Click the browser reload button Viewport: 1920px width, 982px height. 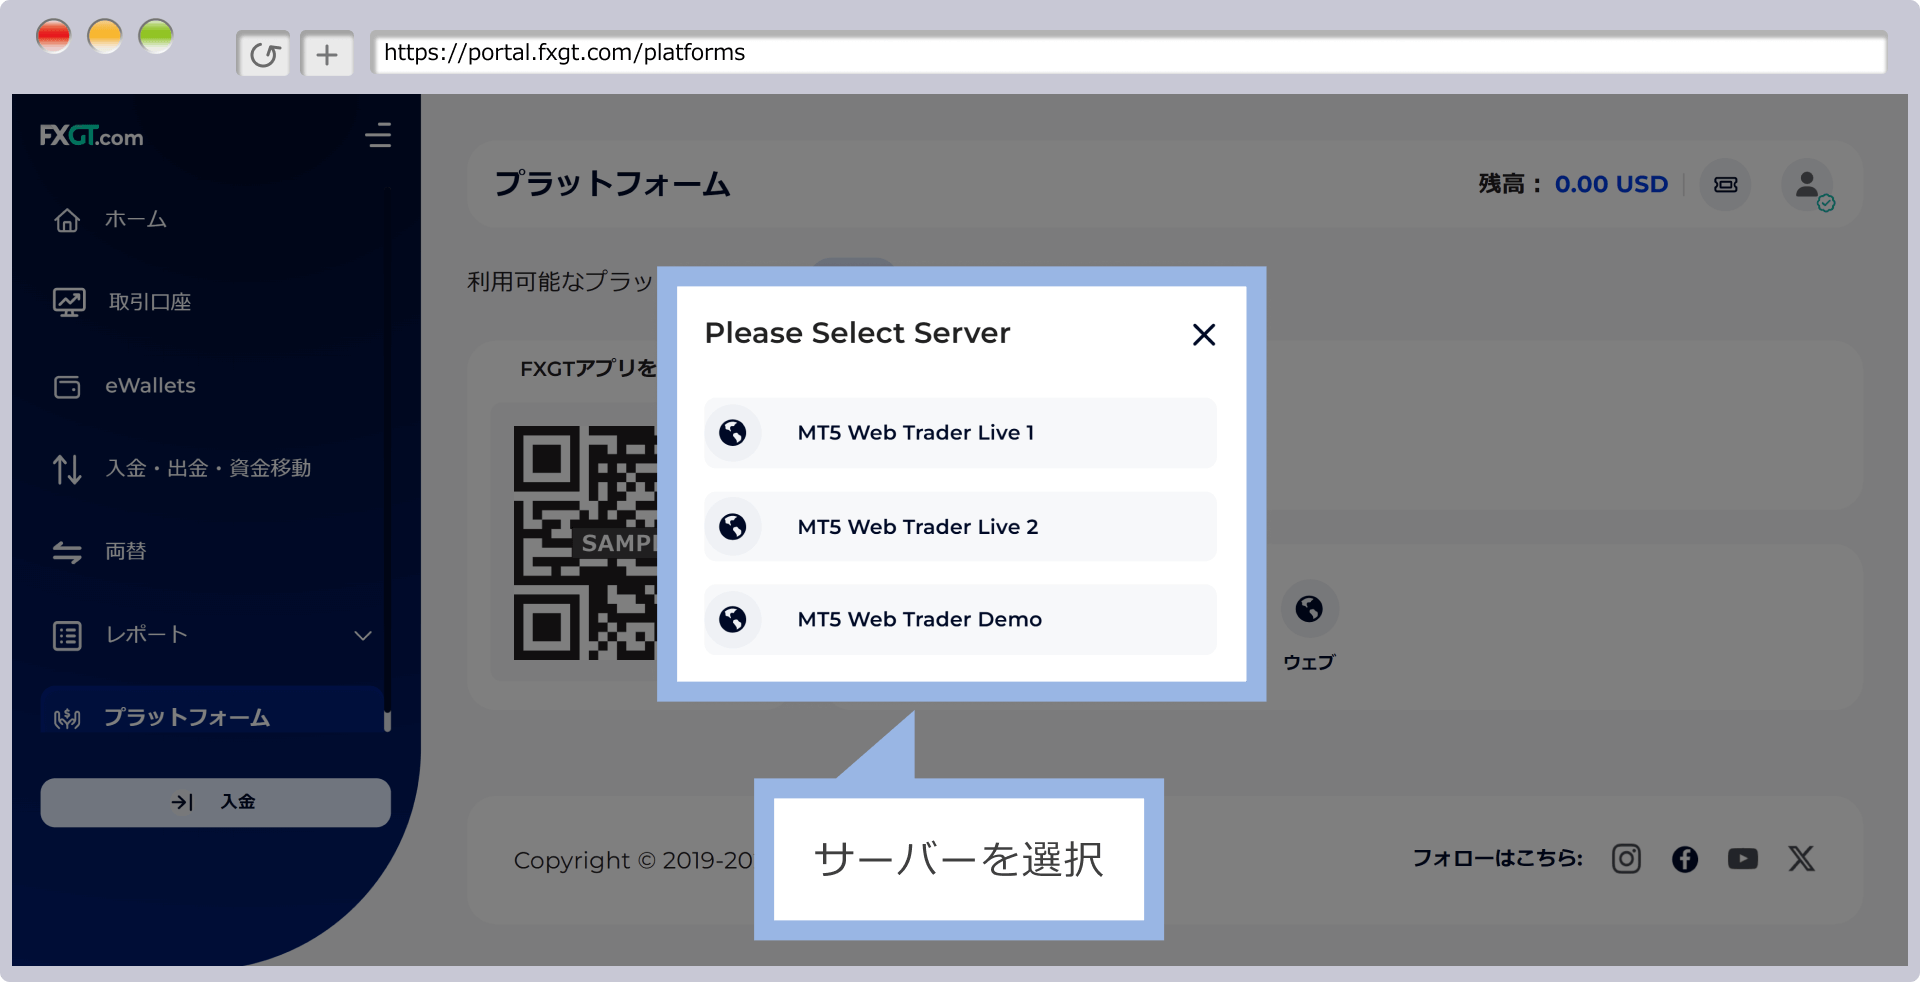(x=264, y=54)
